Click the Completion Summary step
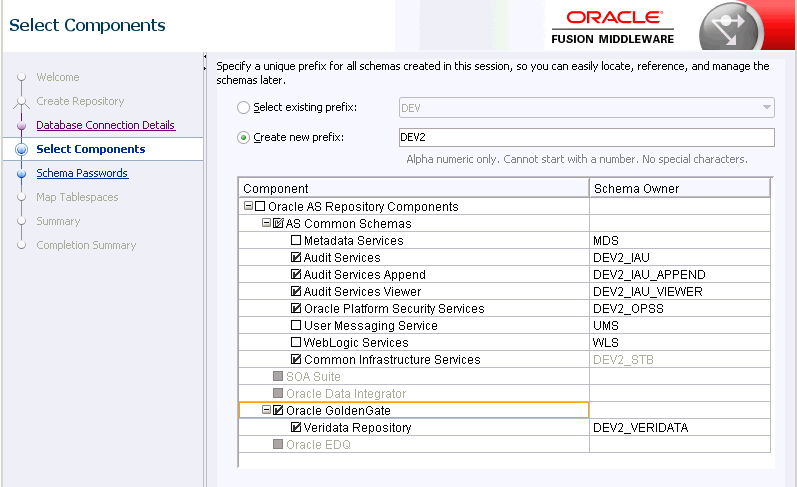 click(86, 245)
